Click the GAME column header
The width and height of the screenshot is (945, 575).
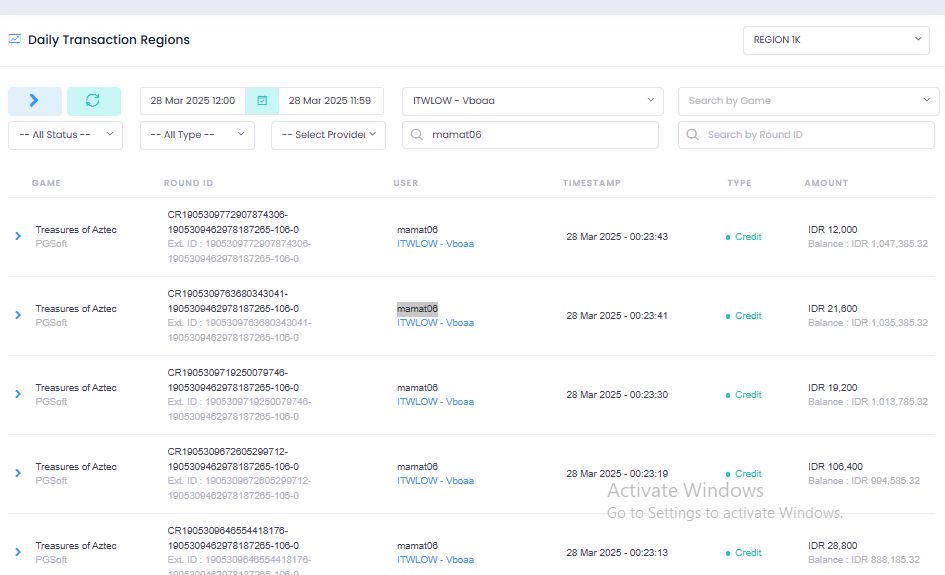[46, 183]
